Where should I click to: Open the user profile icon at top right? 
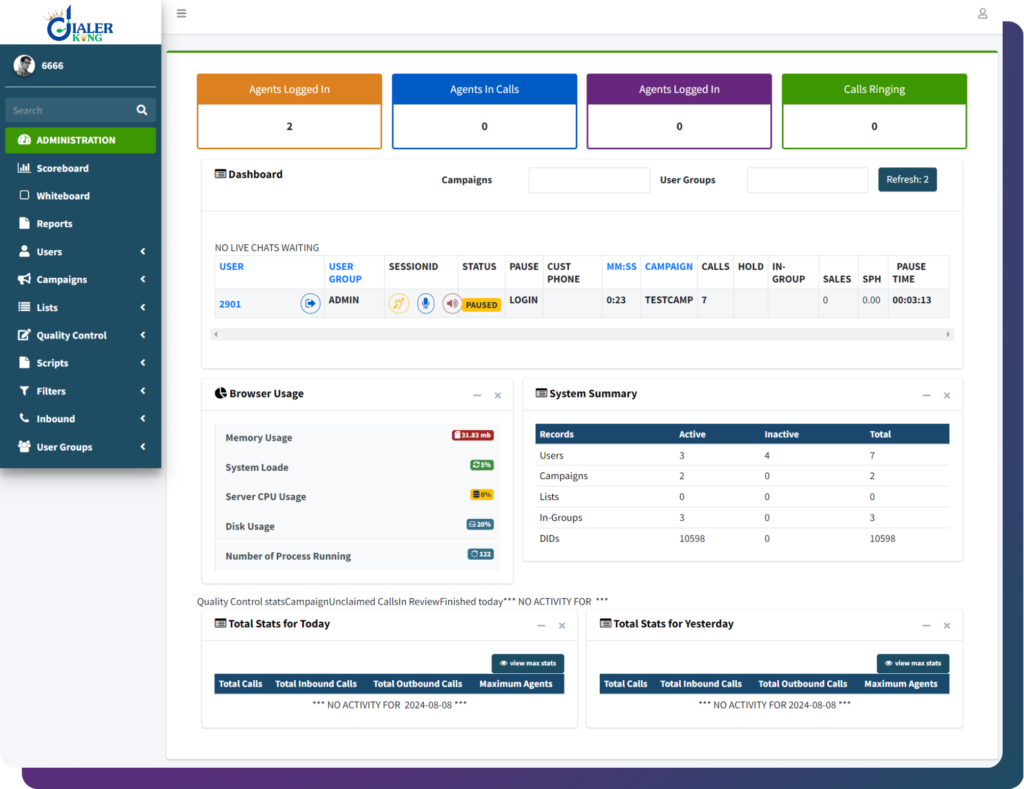pyautogui.click(x=982, y=13)
